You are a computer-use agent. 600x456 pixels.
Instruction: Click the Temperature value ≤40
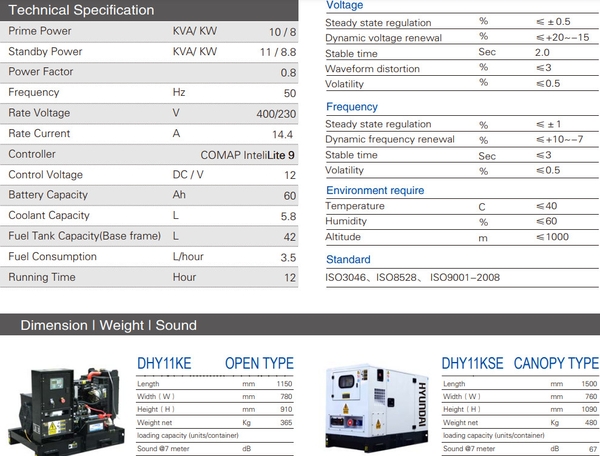[x=546, y=206]
